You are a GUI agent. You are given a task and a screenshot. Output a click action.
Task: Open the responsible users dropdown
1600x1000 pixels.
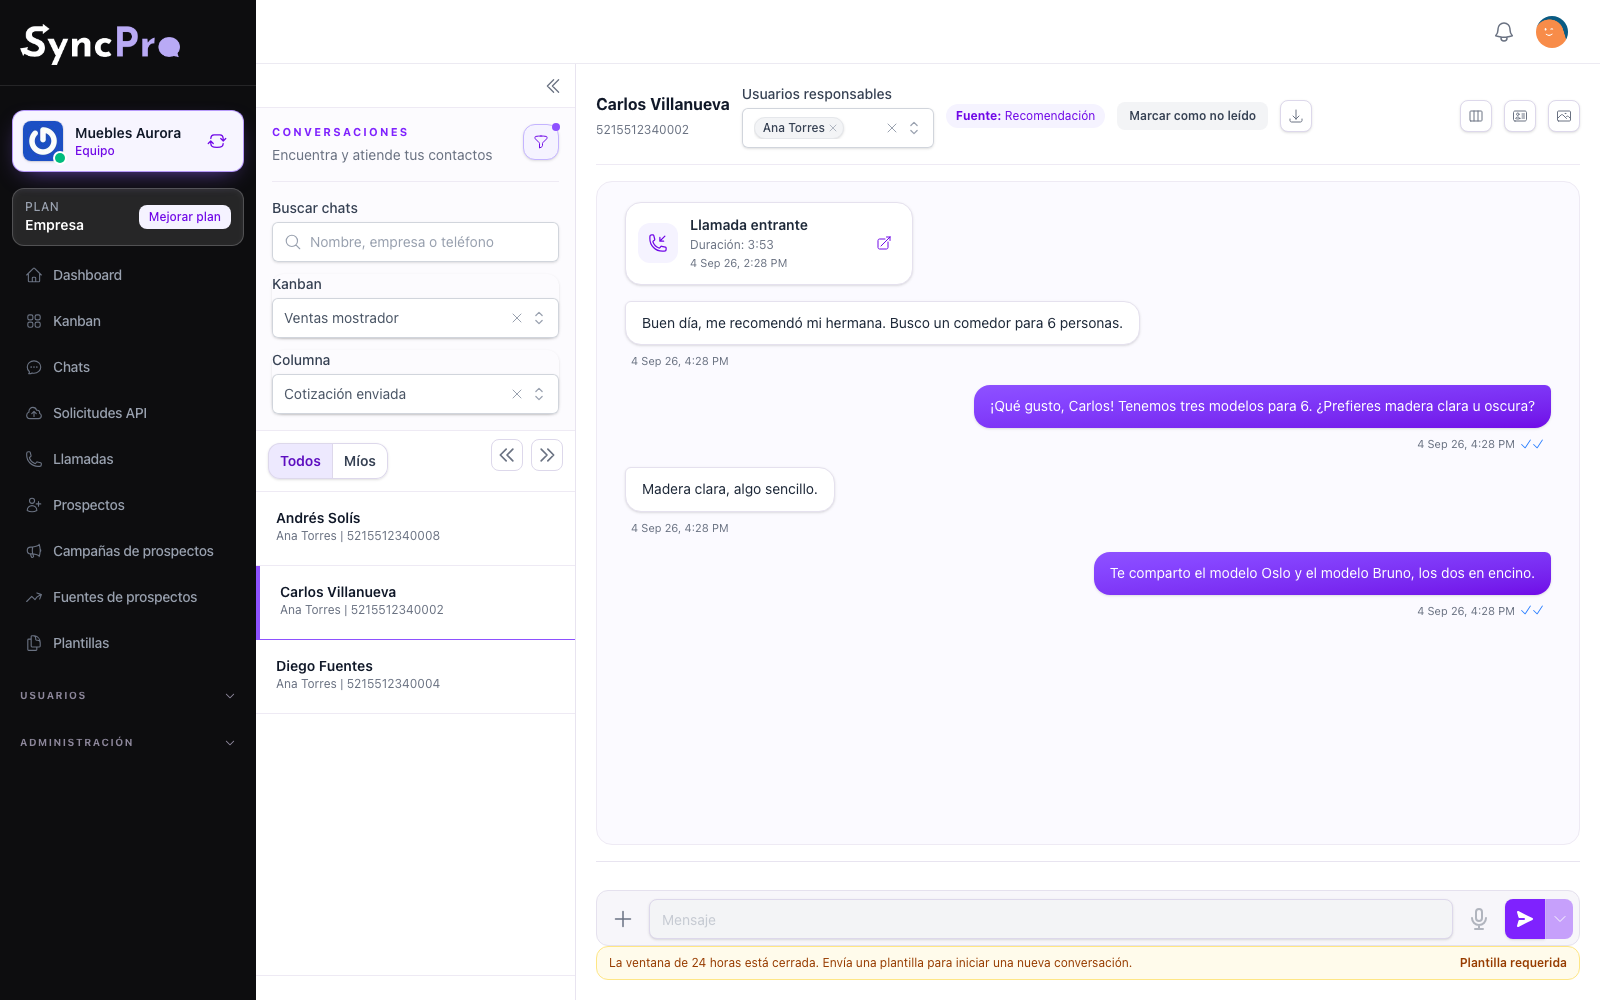(914, 128)
